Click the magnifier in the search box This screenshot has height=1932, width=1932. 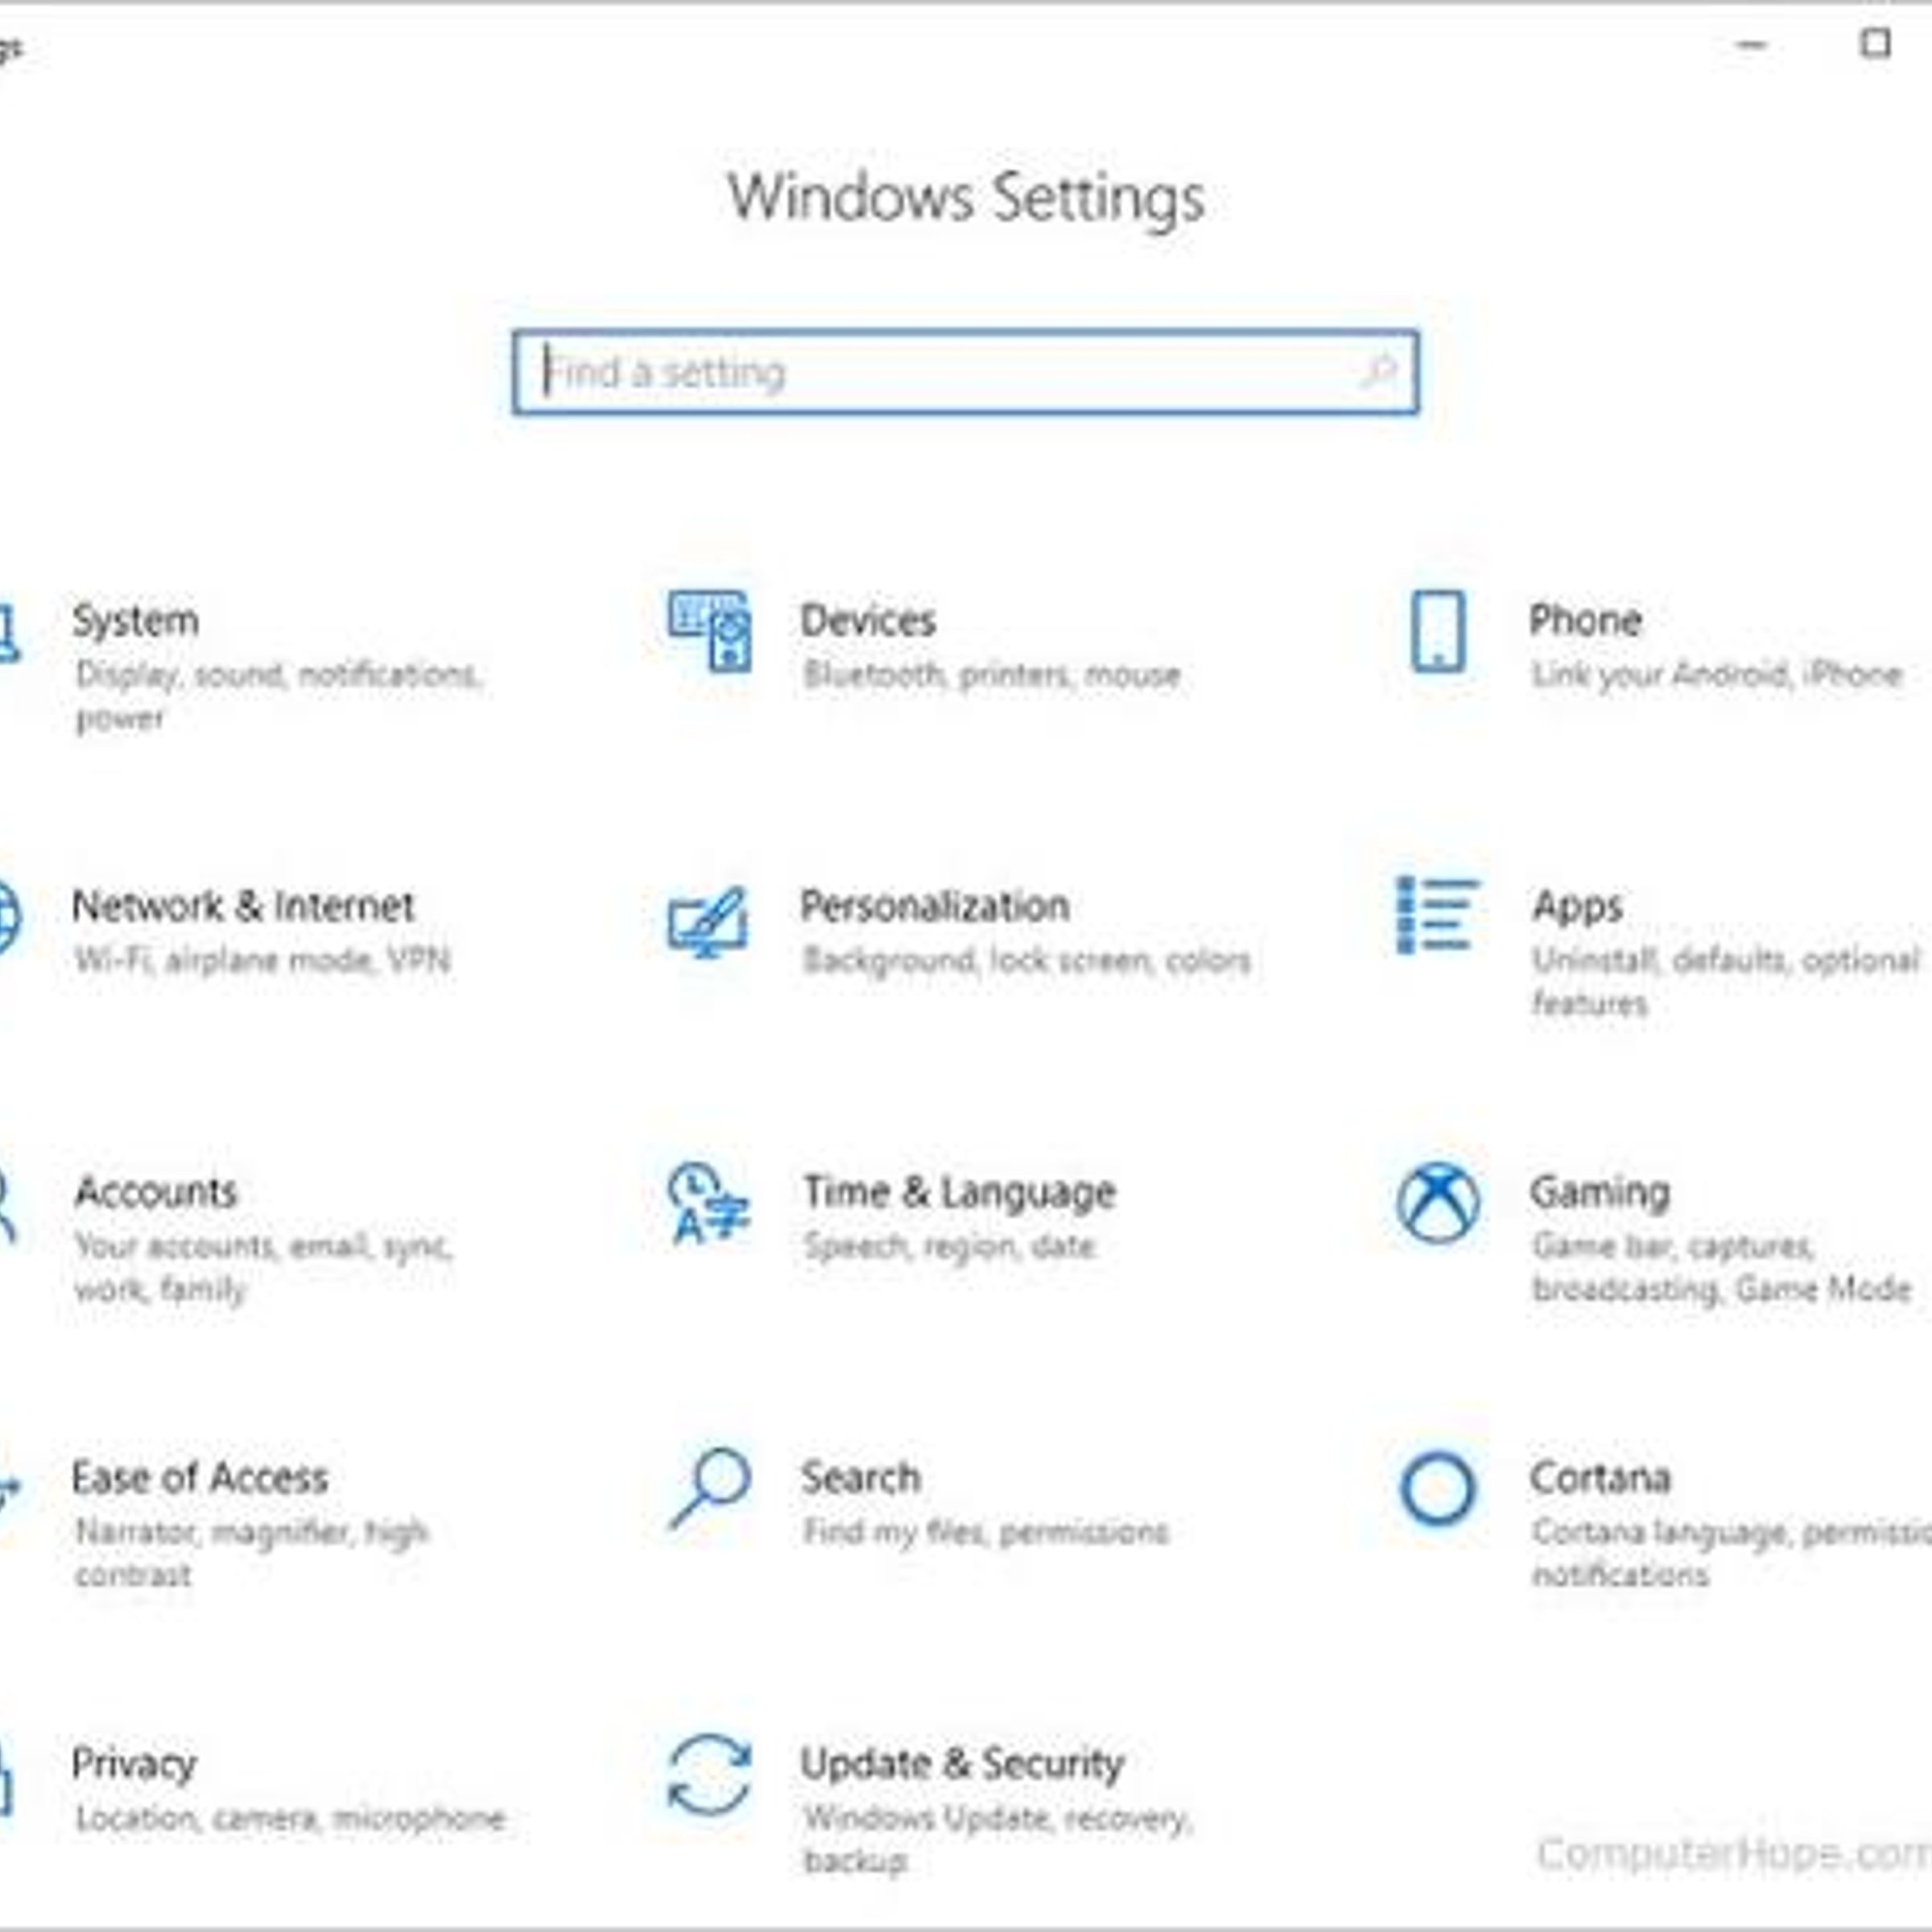pos(1379,371)
